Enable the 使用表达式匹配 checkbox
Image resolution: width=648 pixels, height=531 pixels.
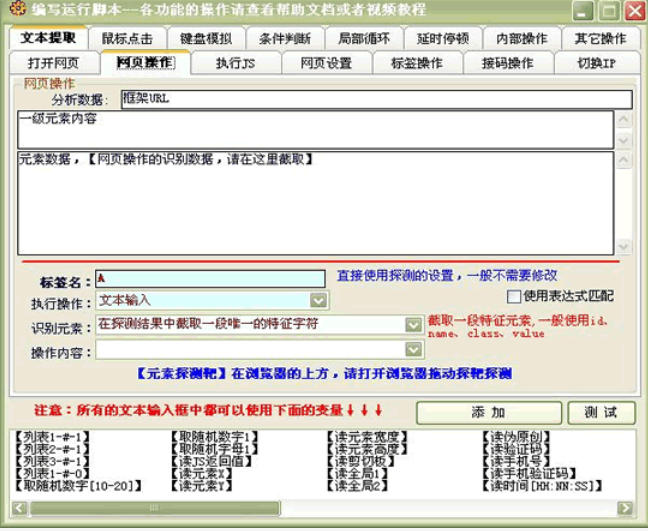tap(514, 296)
